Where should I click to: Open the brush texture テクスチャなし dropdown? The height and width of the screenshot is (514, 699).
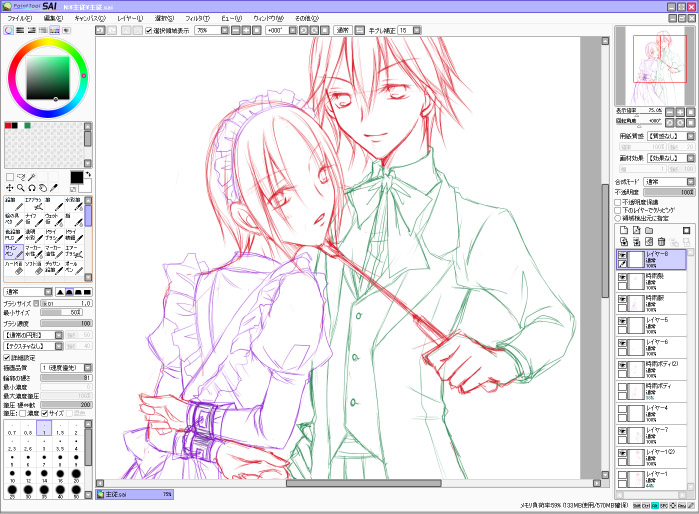[x=59, y=346]
